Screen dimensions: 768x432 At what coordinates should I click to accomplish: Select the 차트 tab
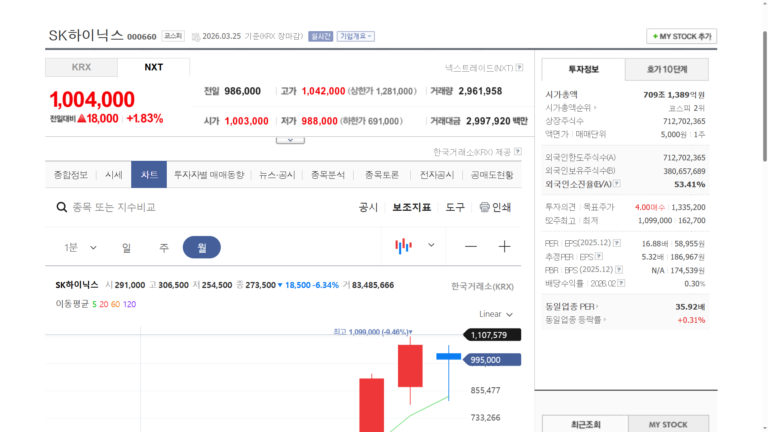(149, 174)
